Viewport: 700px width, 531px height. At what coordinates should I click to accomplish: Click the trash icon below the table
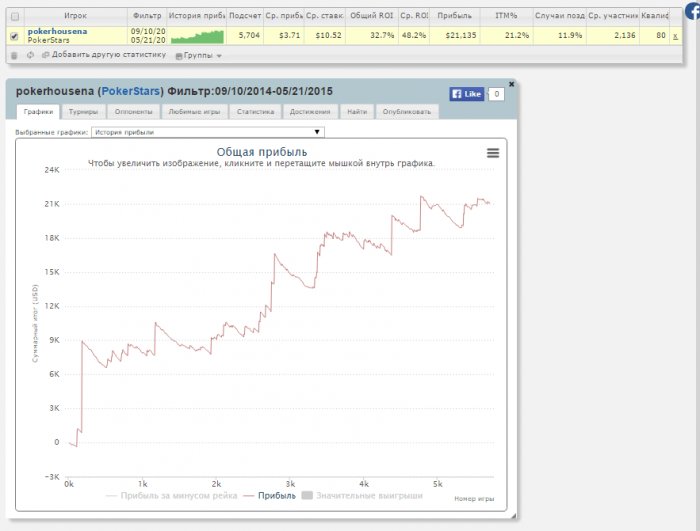(14, 54)
